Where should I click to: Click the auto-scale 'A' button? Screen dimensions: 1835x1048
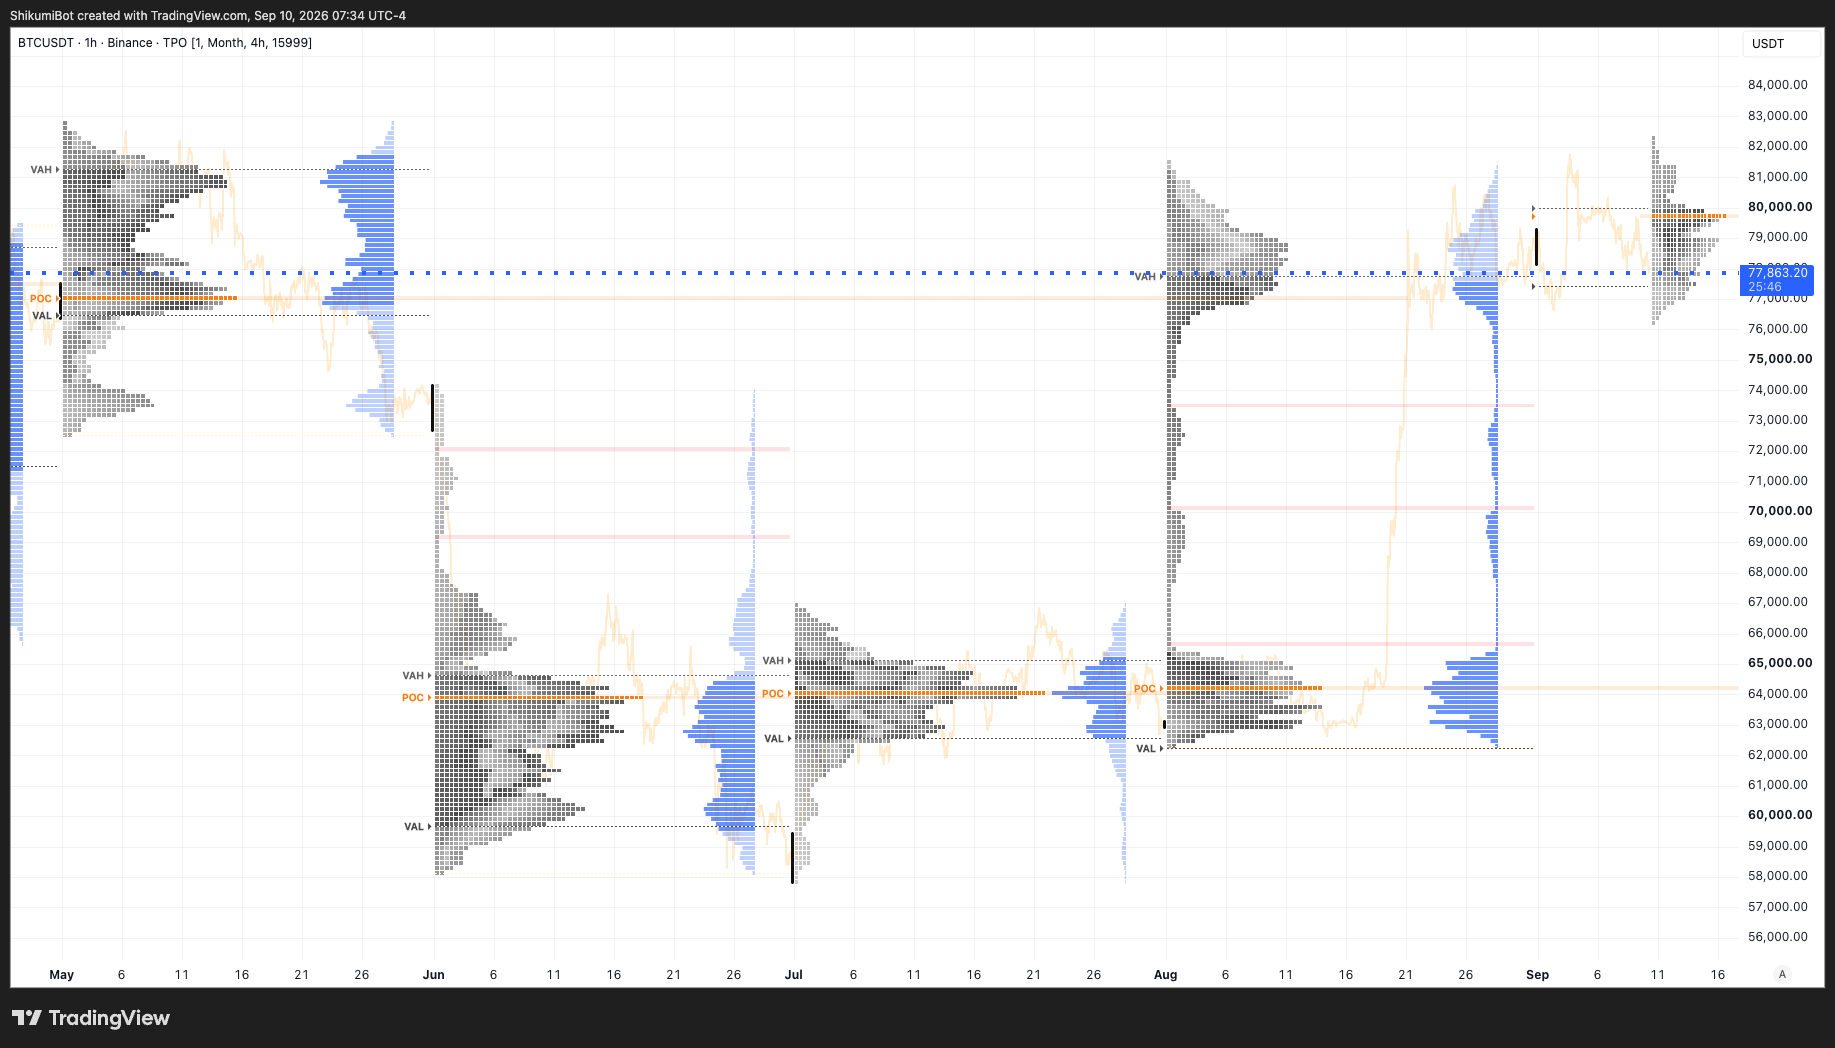1781,974
